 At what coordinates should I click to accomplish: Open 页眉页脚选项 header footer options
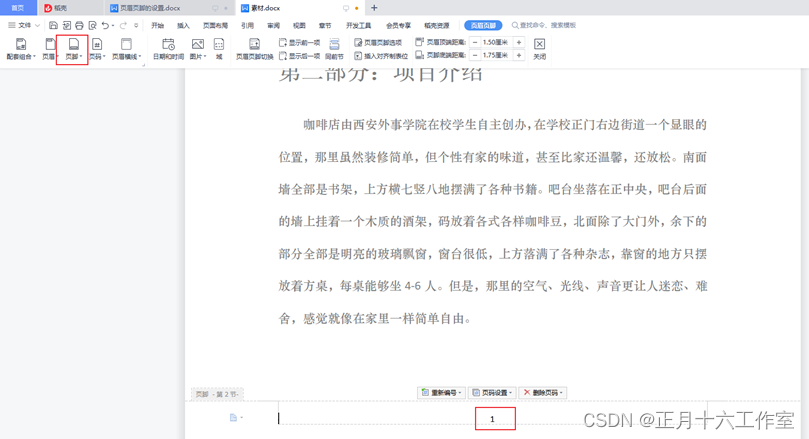[x=378, y=43]
